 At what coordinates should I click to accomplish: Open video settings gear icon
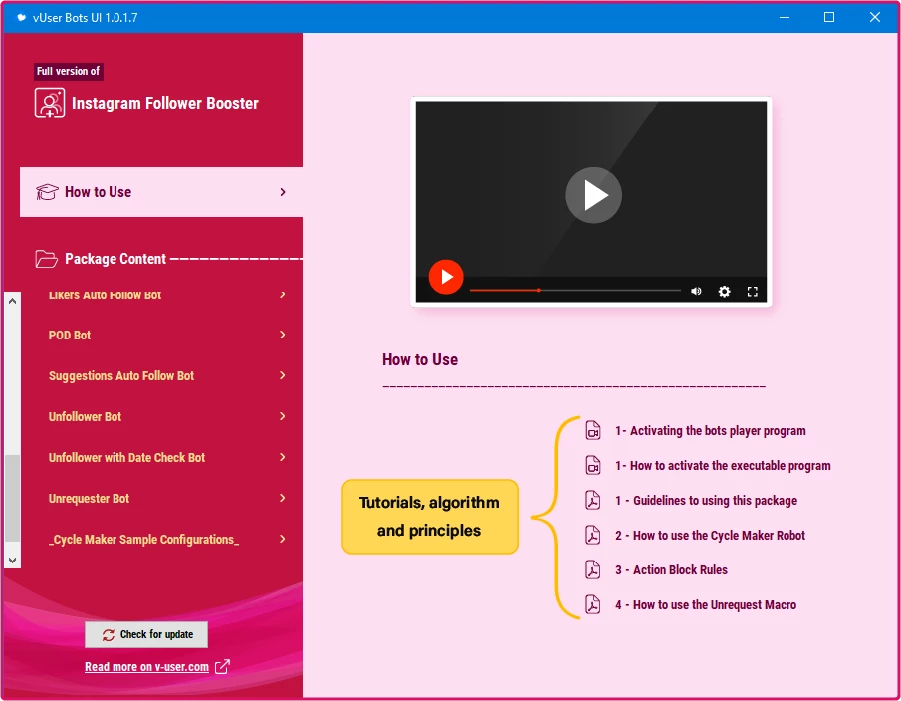[x=725, y=291]
